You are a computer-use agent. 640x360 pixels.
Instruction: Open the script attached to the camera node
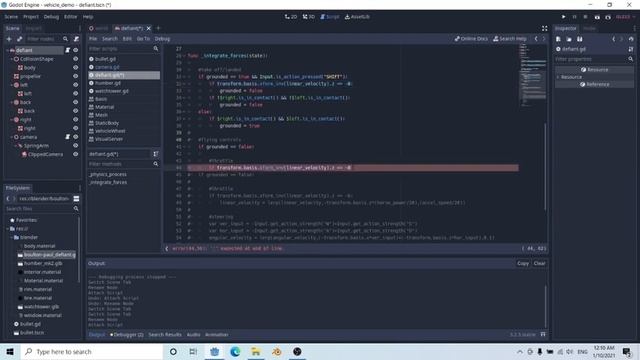pos(67,137)
